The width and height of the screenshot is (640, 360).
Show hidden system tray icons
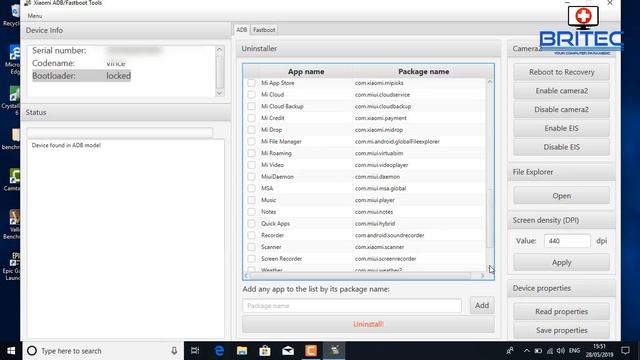[x=527, y=351]
